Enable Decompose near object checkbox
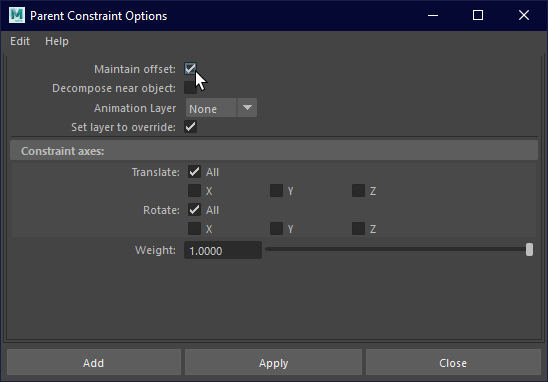 [190, 88]
